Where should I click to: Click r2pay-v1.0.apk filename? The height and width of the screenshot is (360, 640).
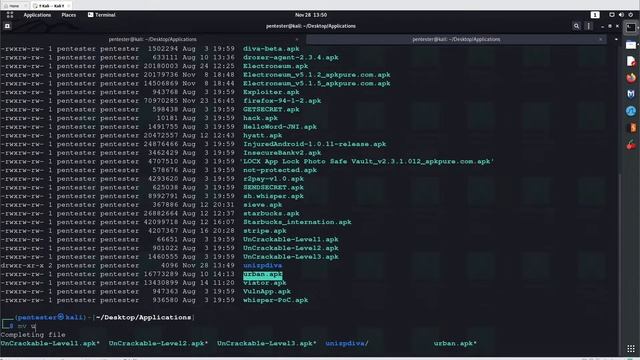click(x=273, y=179)
